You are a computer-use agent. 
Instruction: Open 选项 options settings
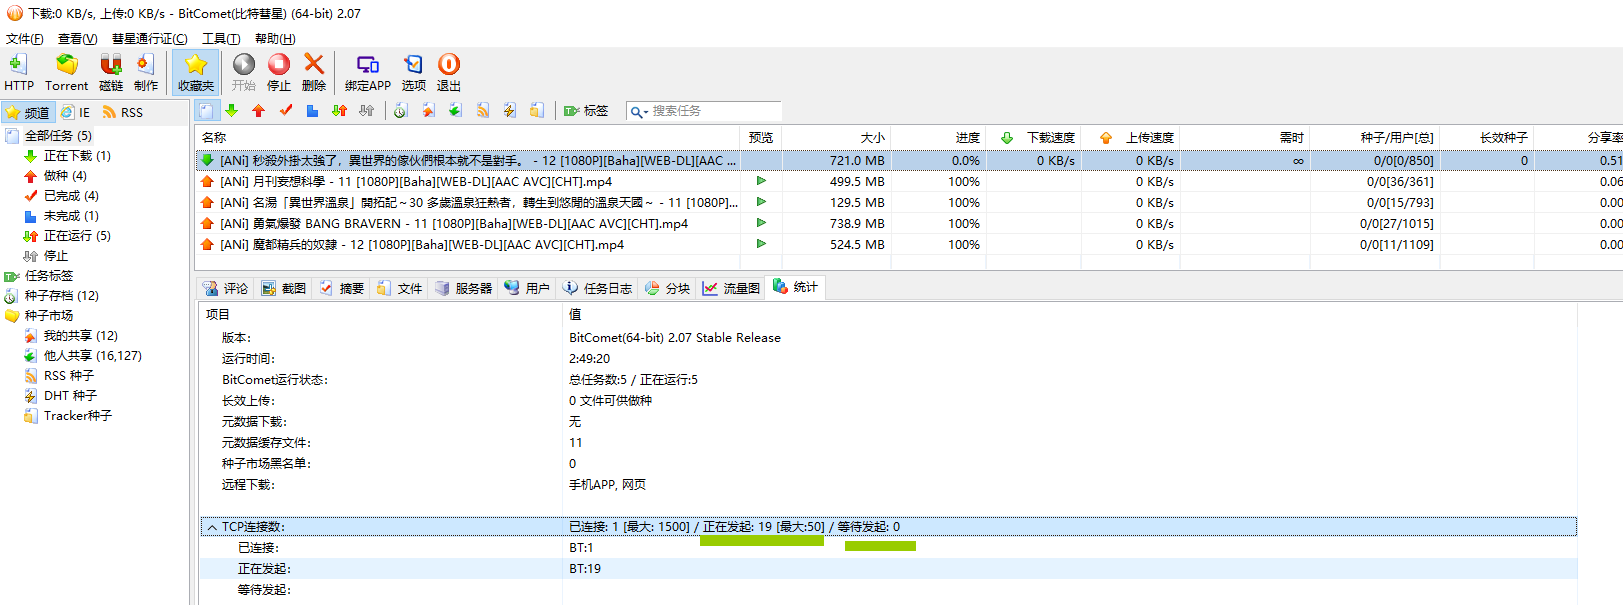click(414, 73)
